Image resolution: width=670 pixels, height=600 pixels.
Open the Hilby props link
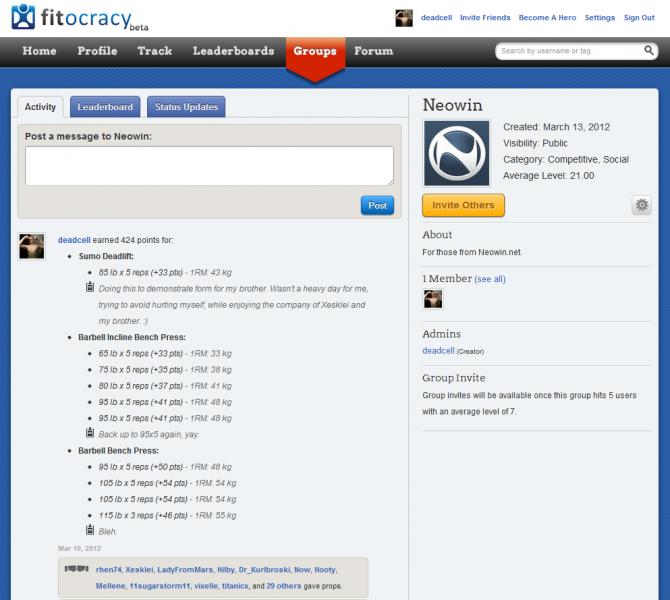coord(226,570)
